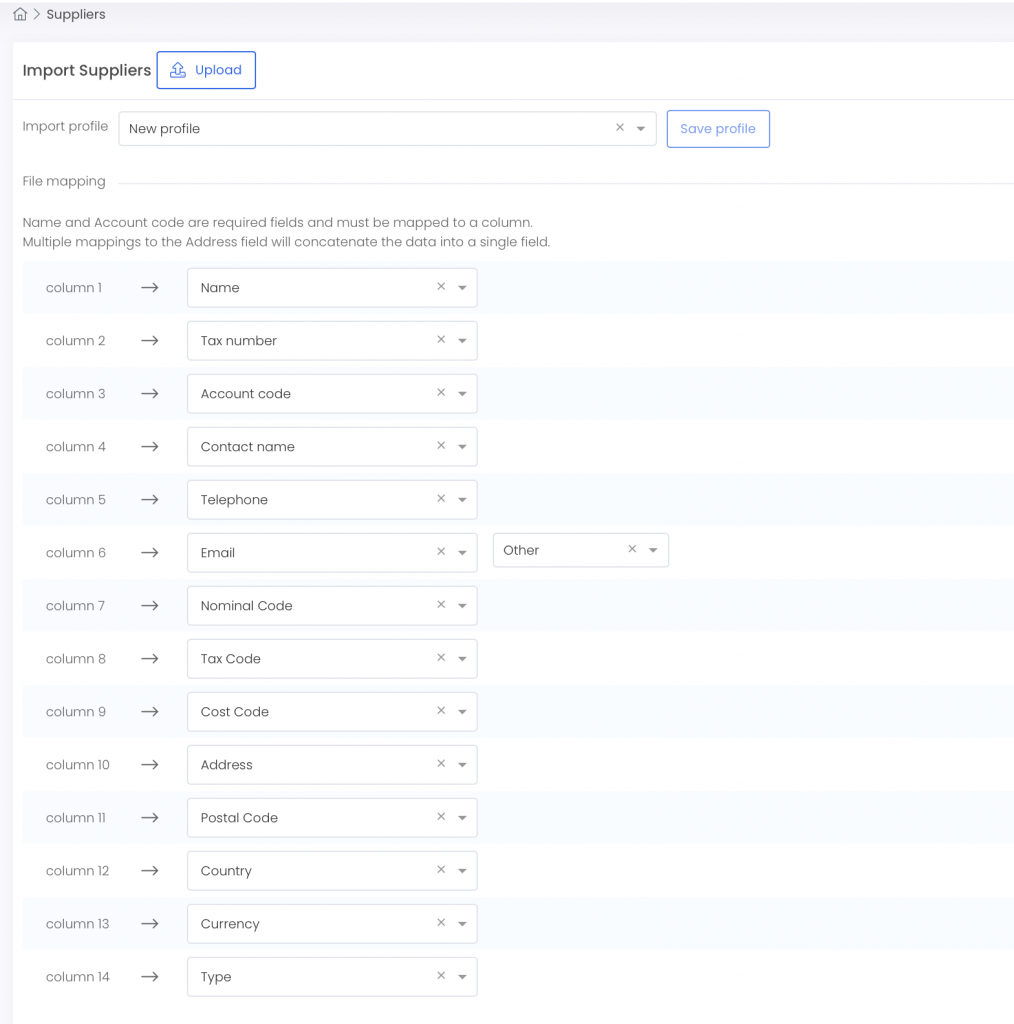Click the home icon in breadcrumb
Viewport: 1014px width, 1024px height.
click(x=20, y=14)
